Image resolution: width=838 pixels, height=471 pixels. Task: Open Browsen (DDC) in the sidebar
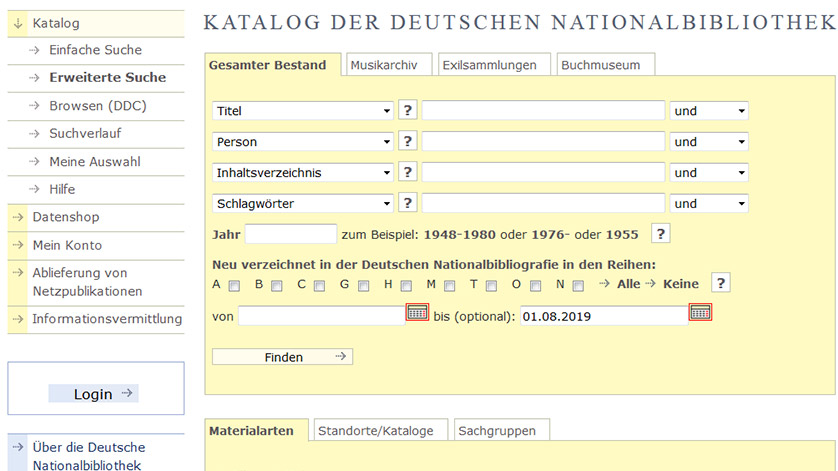(97, 105)
